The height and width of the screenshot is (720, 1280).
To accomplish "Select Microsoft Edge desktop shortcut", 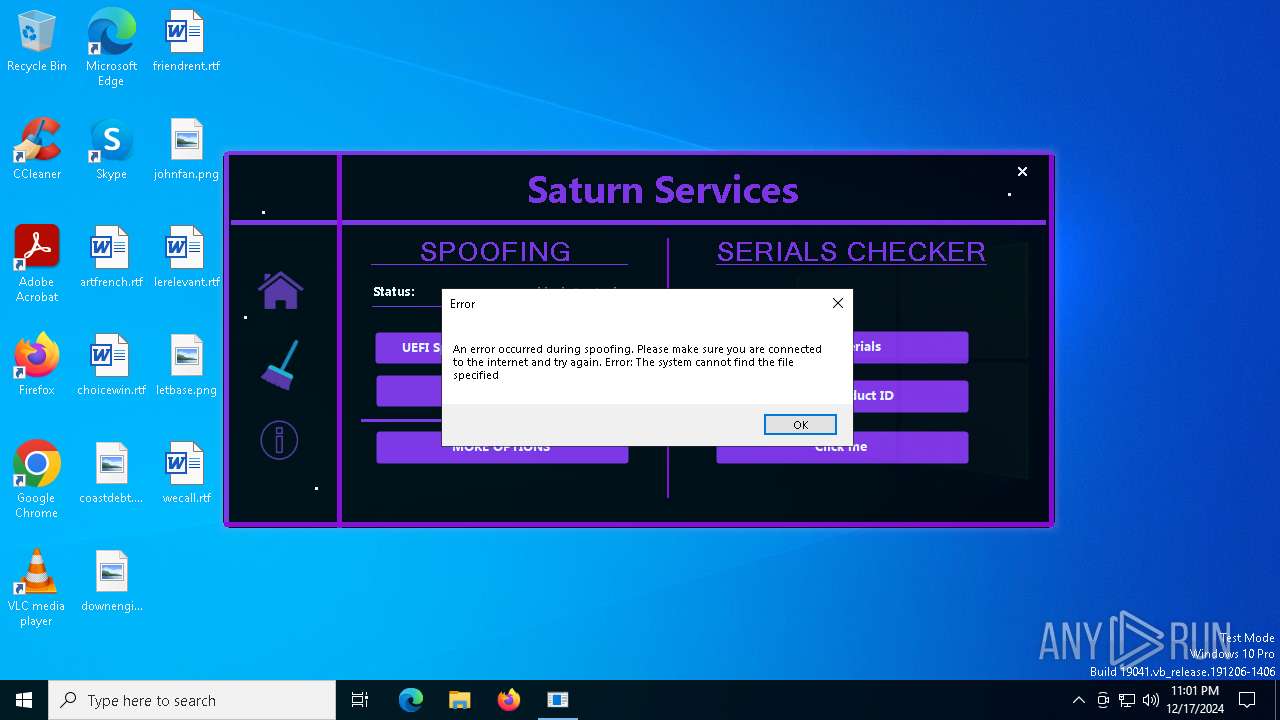I will [111, 48].
